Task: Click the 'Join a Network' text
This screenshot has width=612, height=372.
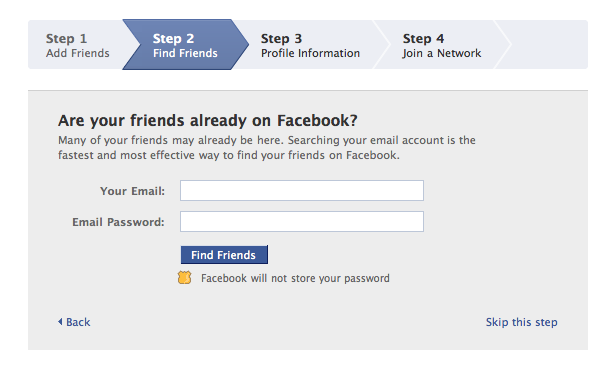Action: coord(442,53)
